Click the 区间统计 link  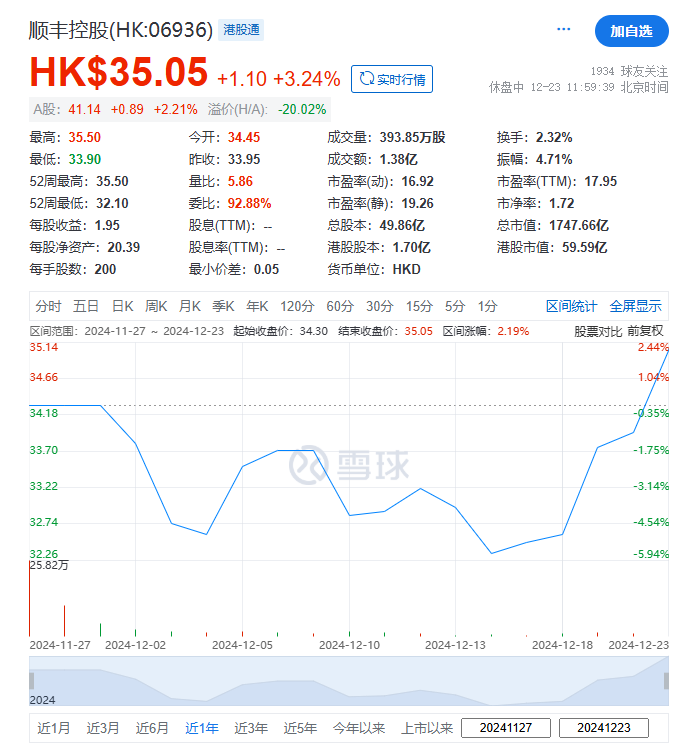(x=571, y=306)
